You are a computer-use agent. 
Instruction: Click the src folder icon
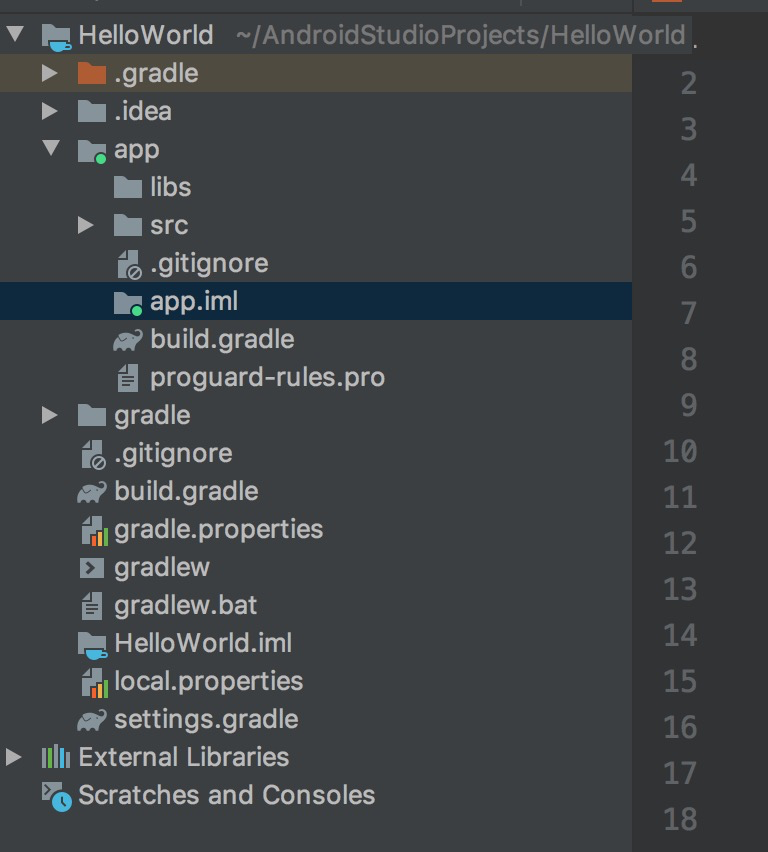click(x=128, y=225)
